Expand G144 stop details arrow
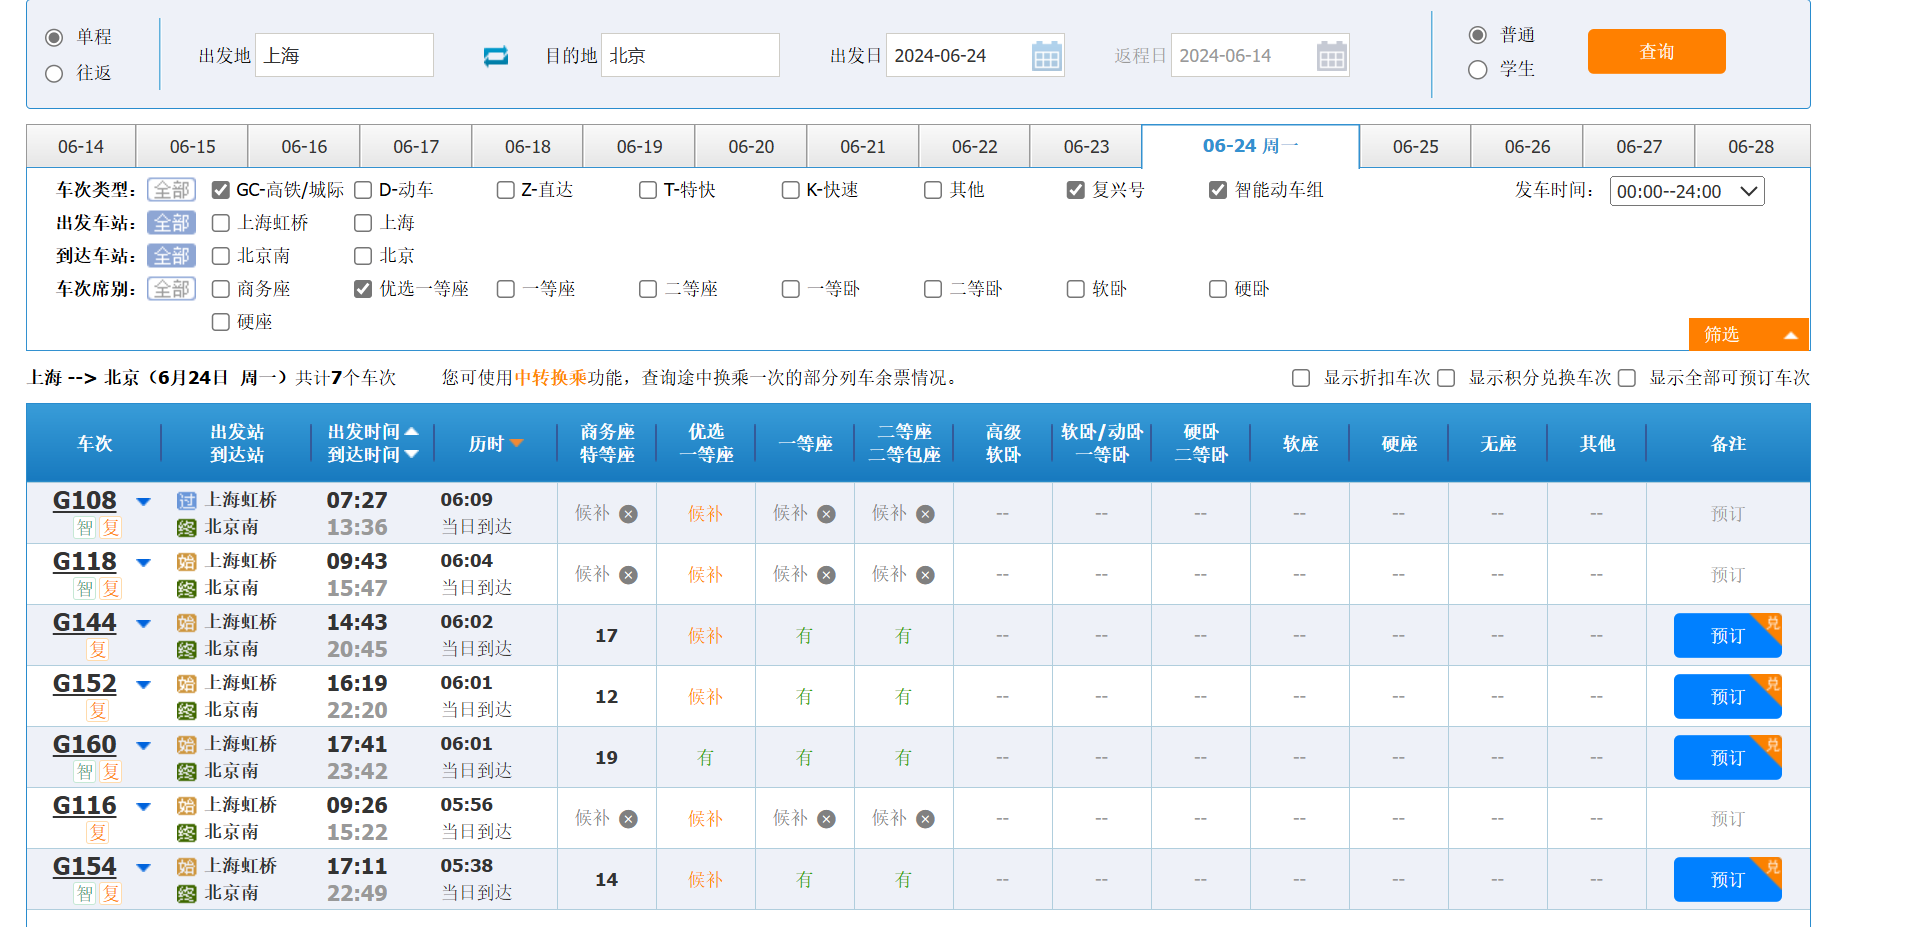 143,624
